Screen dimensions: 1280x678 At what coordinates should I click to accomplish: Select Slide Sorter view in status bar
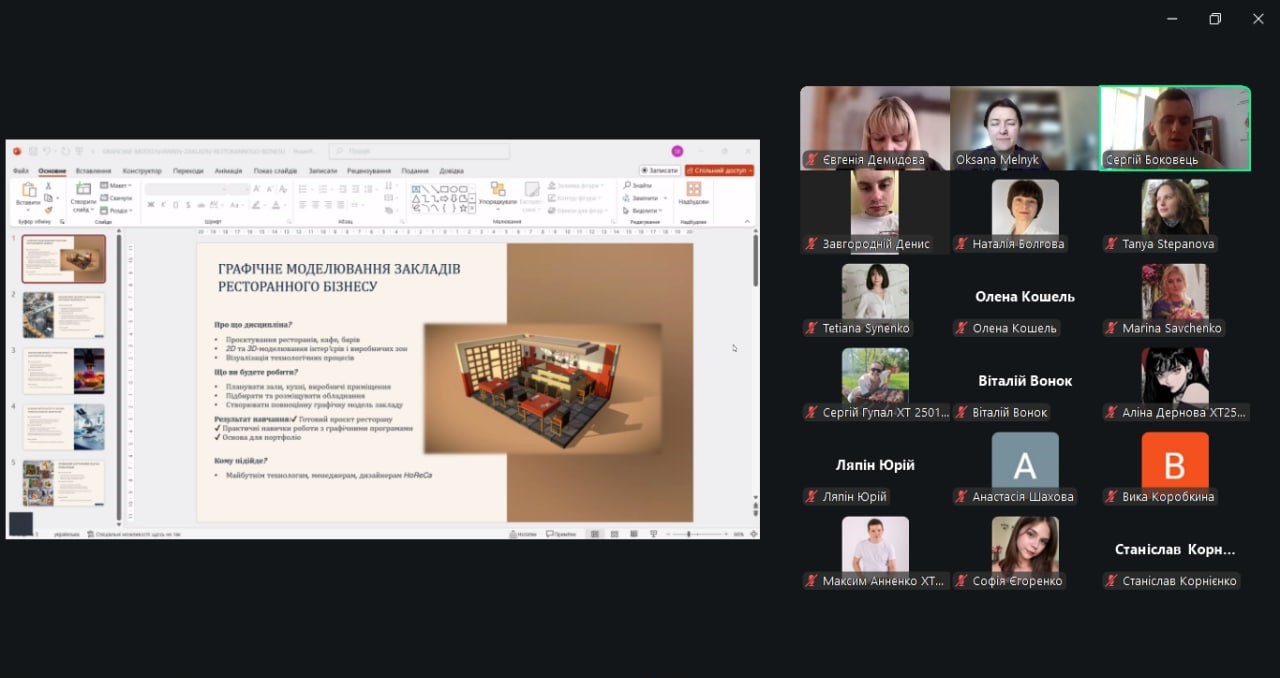point(612,534)
